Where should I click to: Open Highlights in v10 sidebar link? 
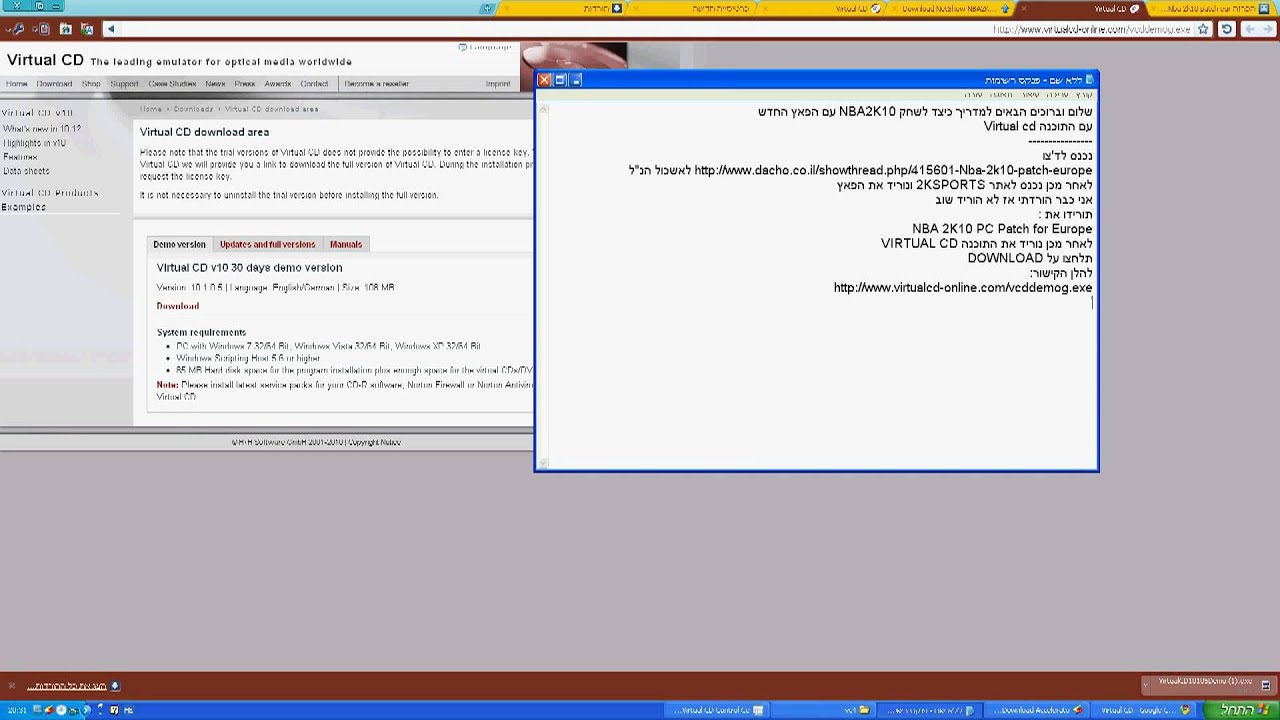[35, 143]
